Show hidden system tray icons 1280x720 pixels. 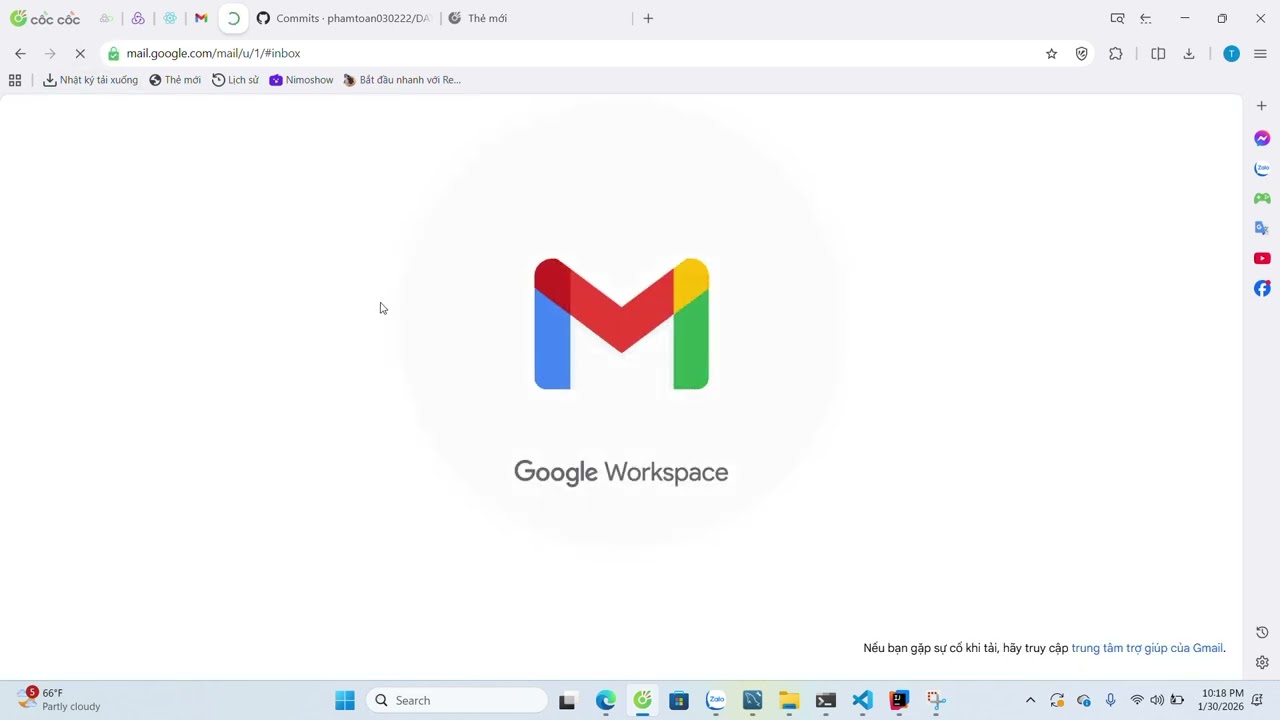(1030, 700)
